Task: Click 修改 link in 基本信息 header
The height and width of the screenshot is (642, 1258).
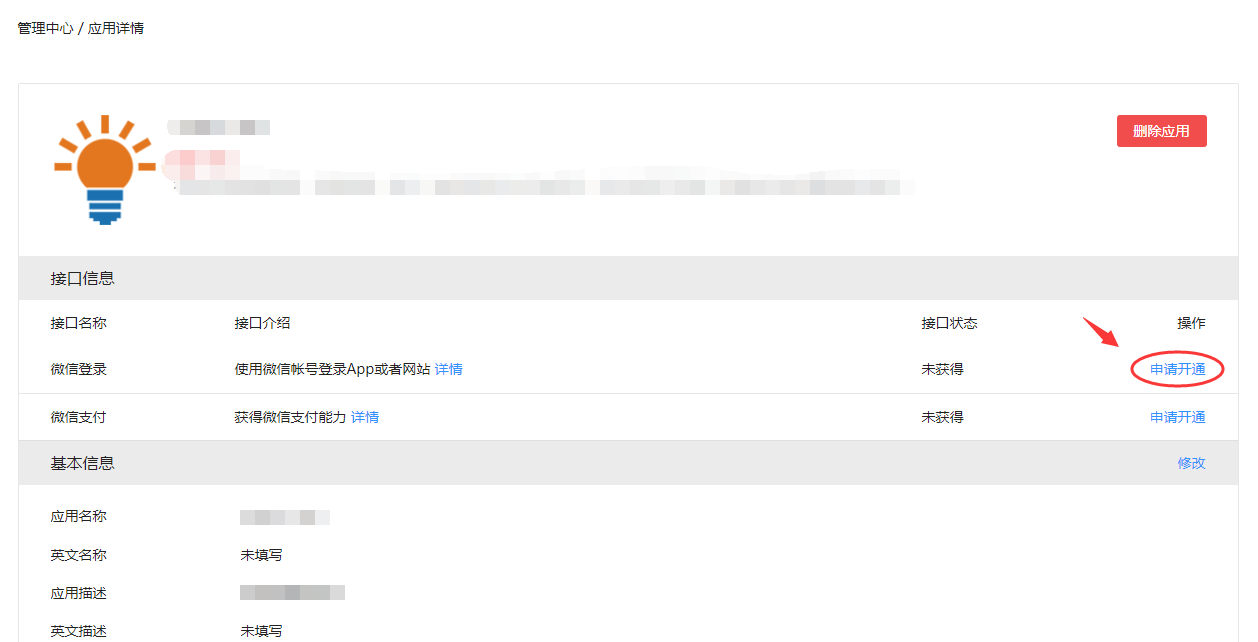Action: 1192,463
